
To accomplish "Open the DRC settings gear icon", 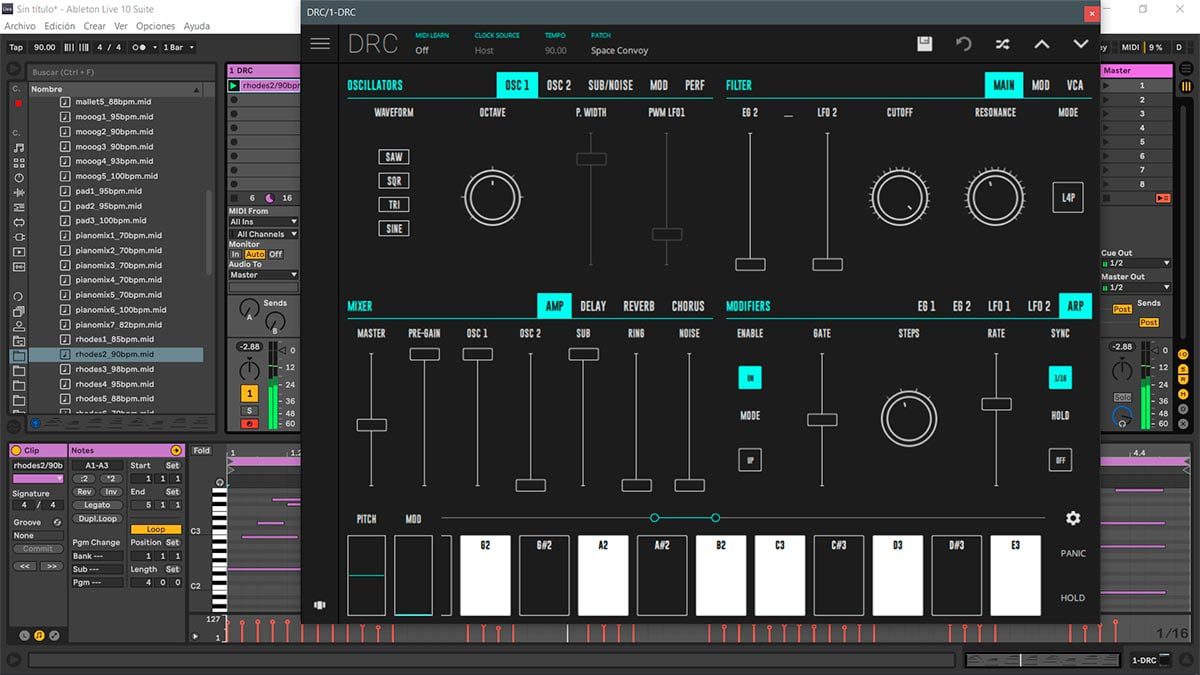I will coord(1073,518).
